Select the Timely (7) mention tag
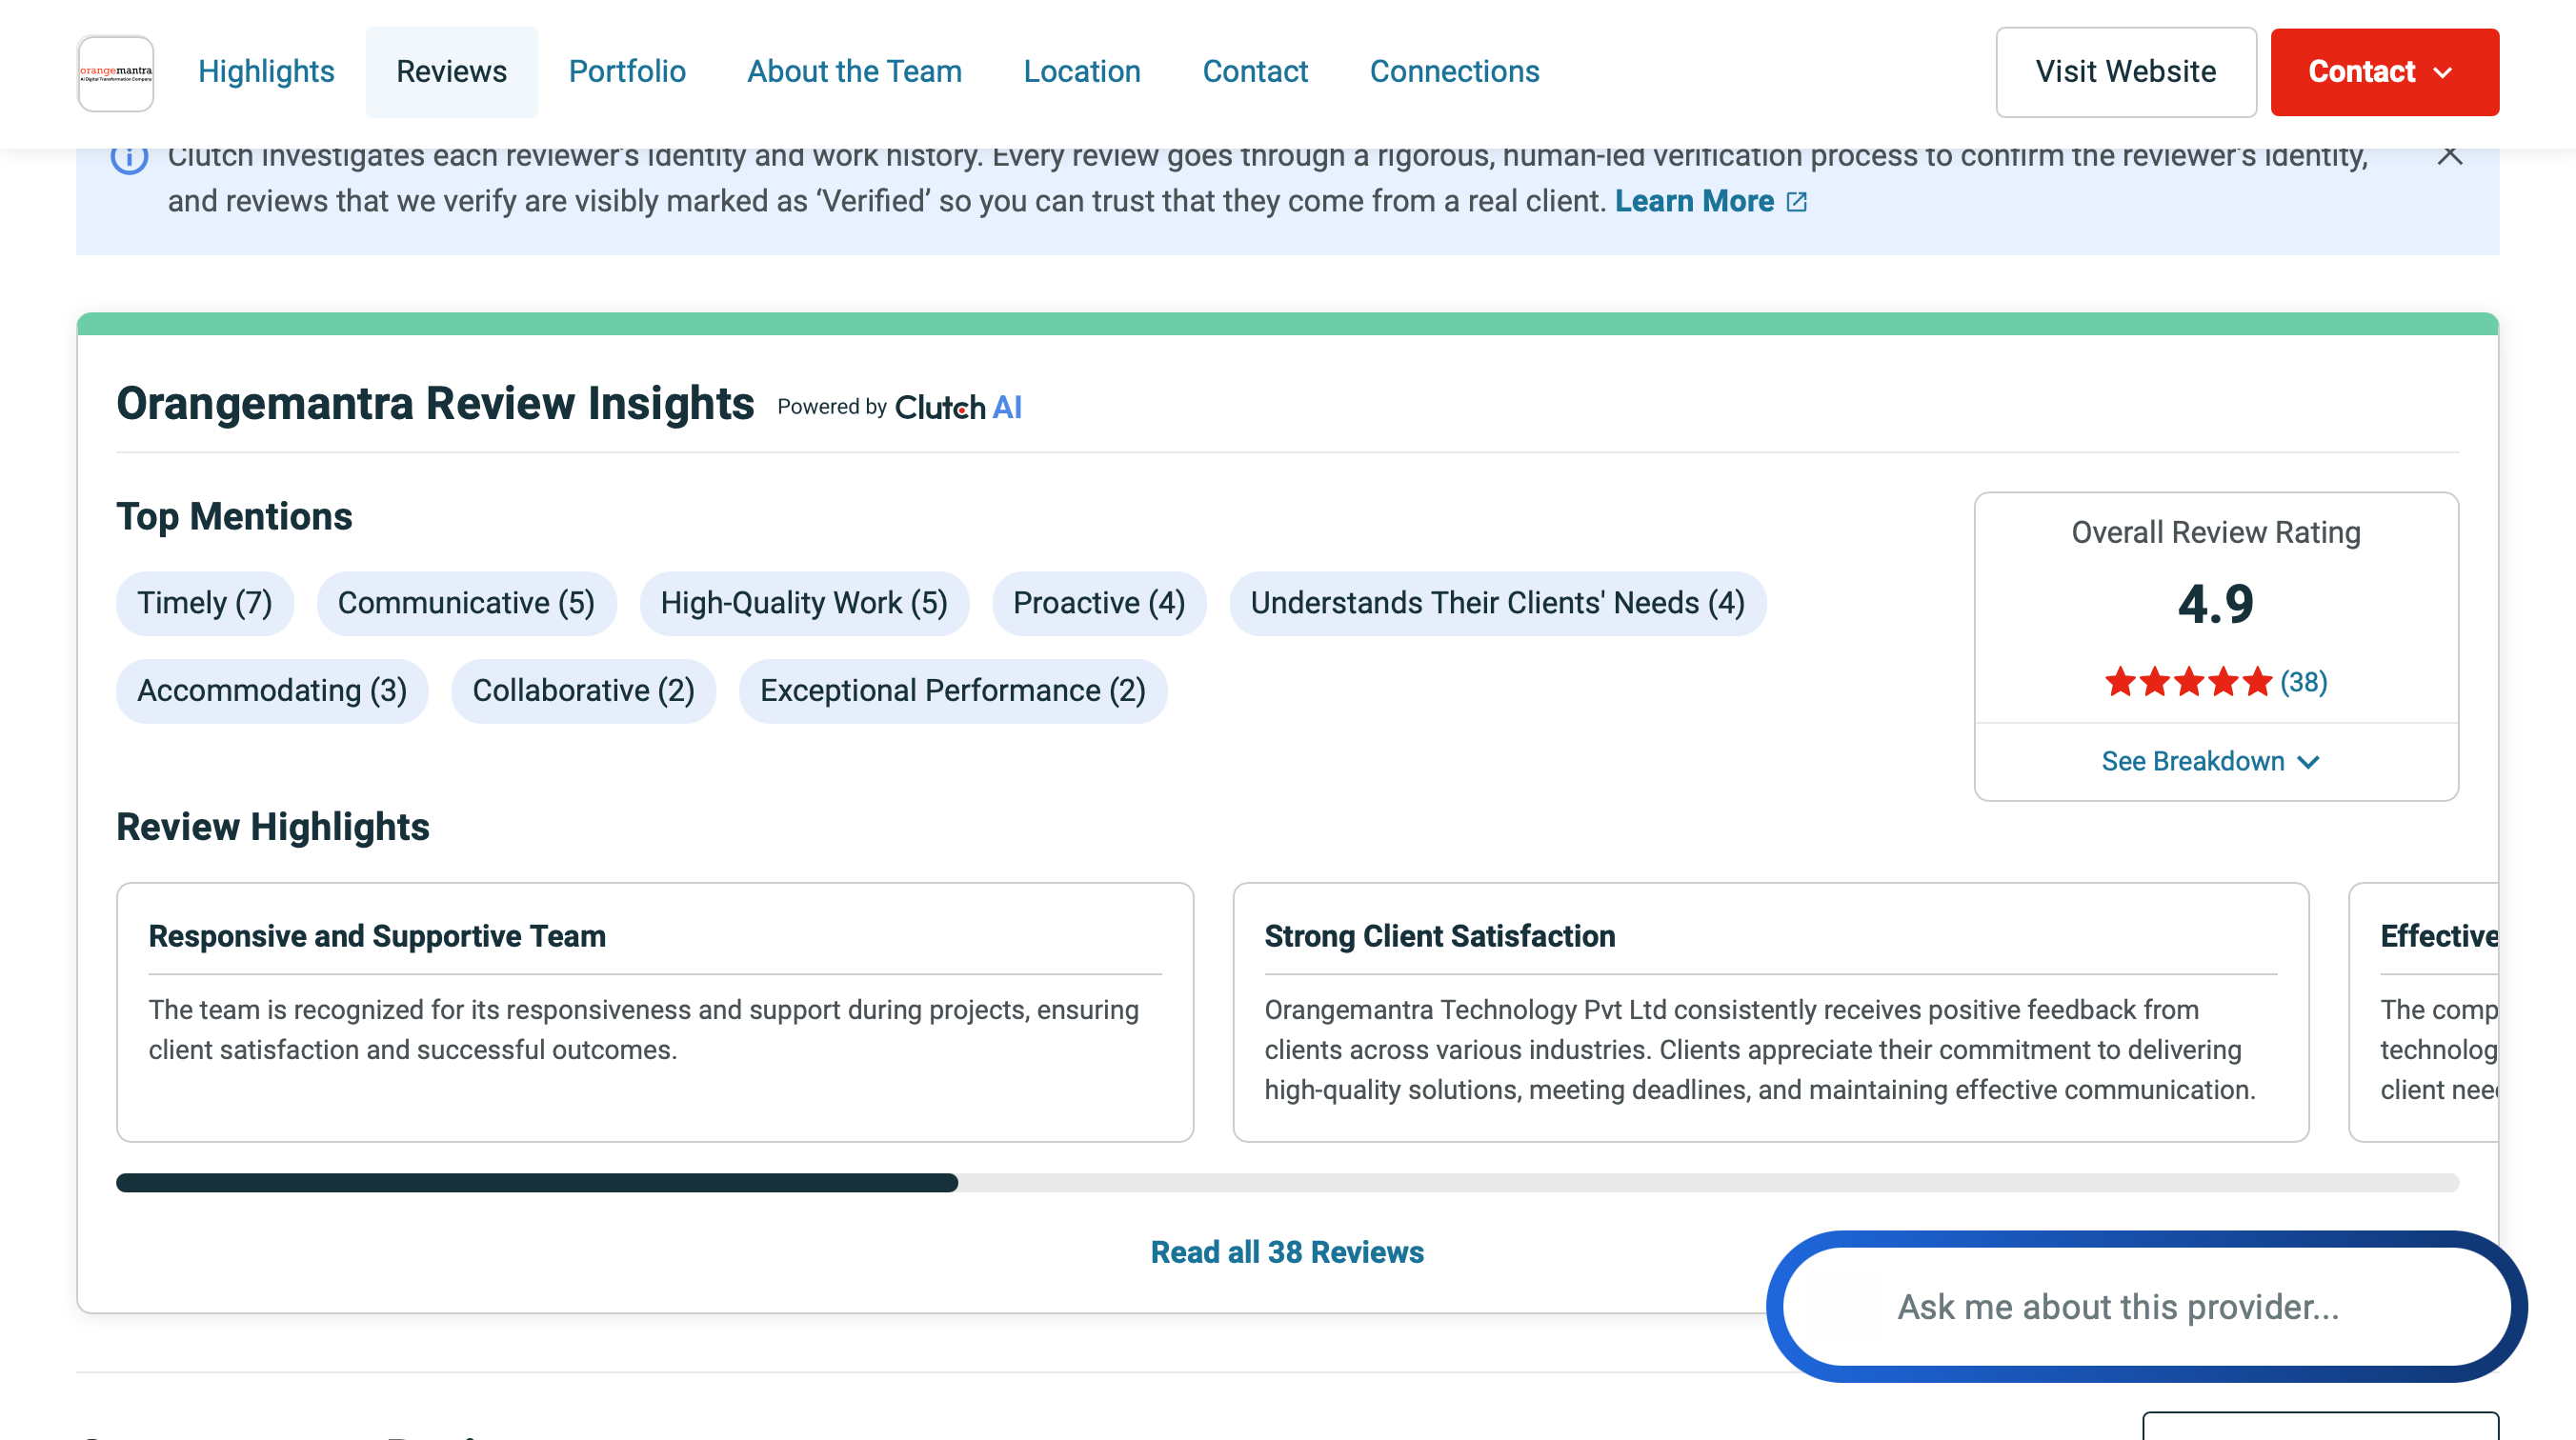 204,603
